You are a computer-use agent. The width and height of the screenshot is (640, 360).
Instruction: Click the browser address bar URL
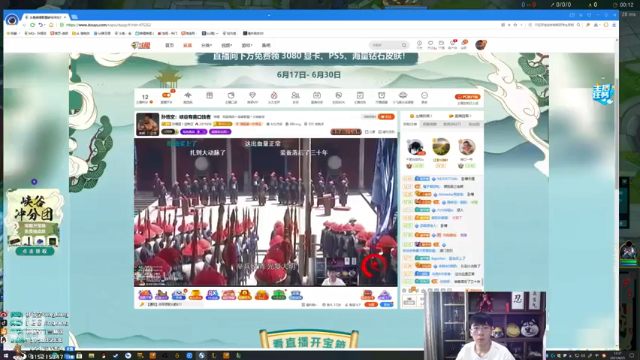click(x=109, y=25)
